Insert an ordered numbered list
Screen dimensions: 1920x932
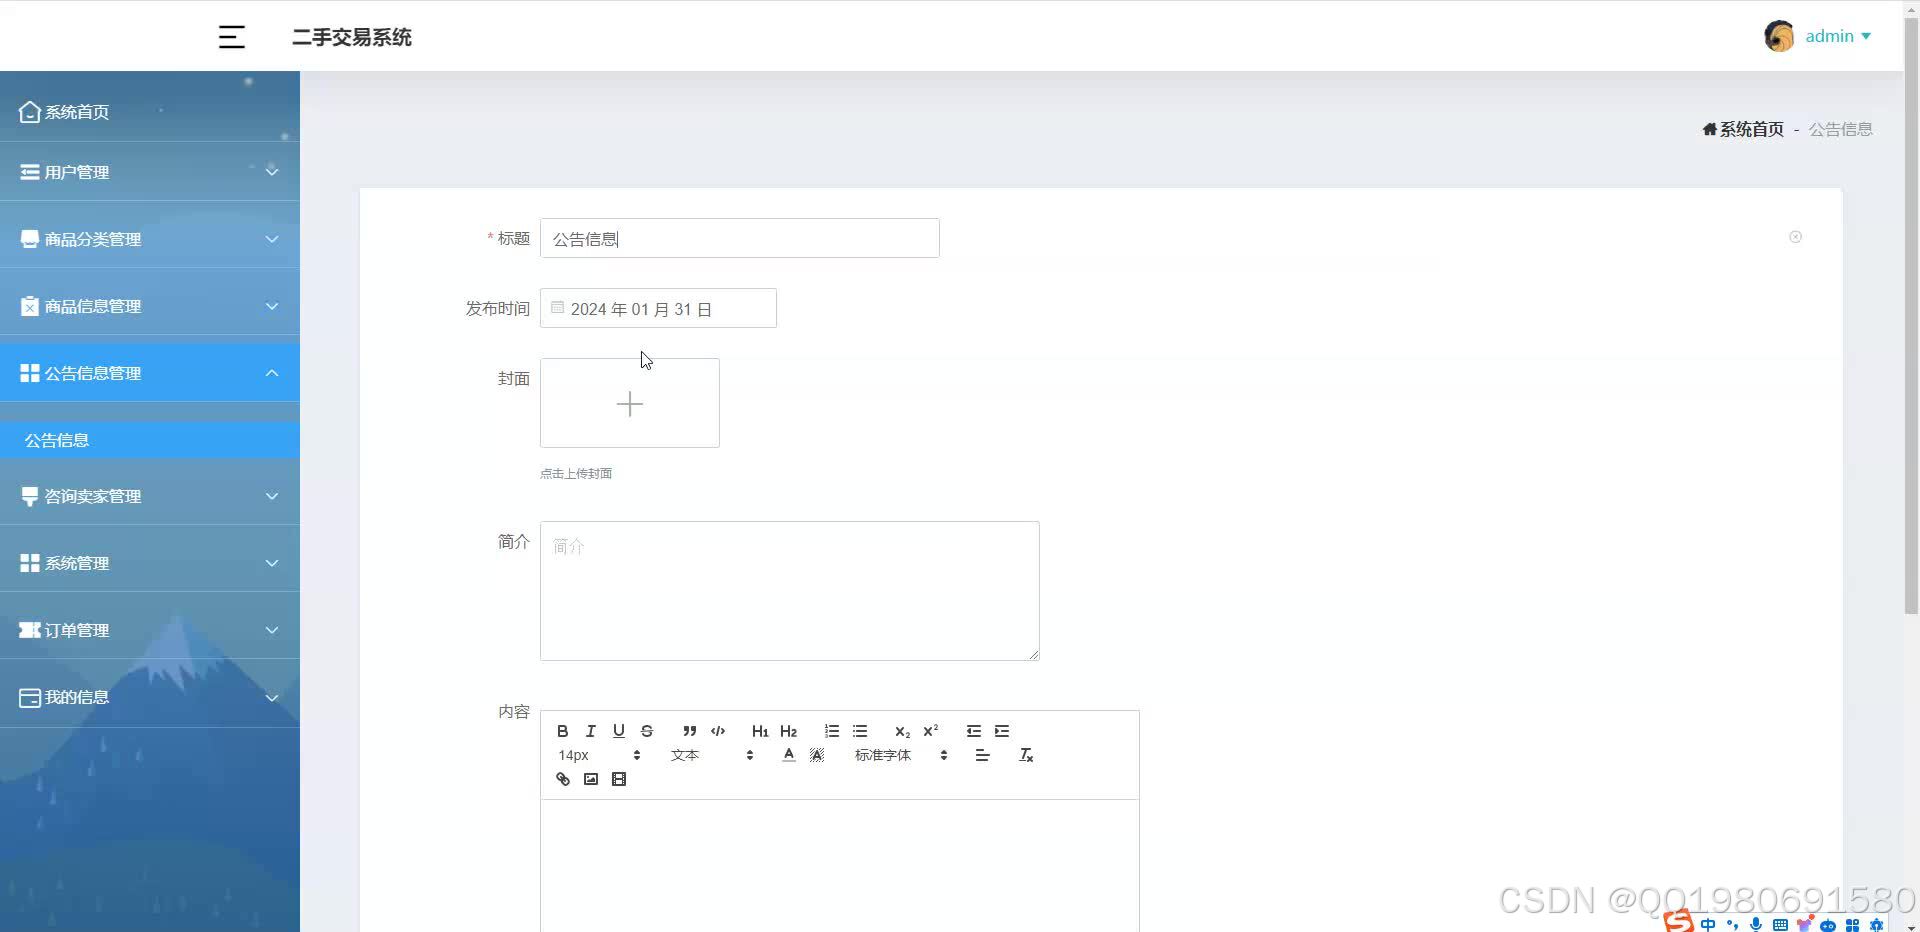click(x=832, y=731)
